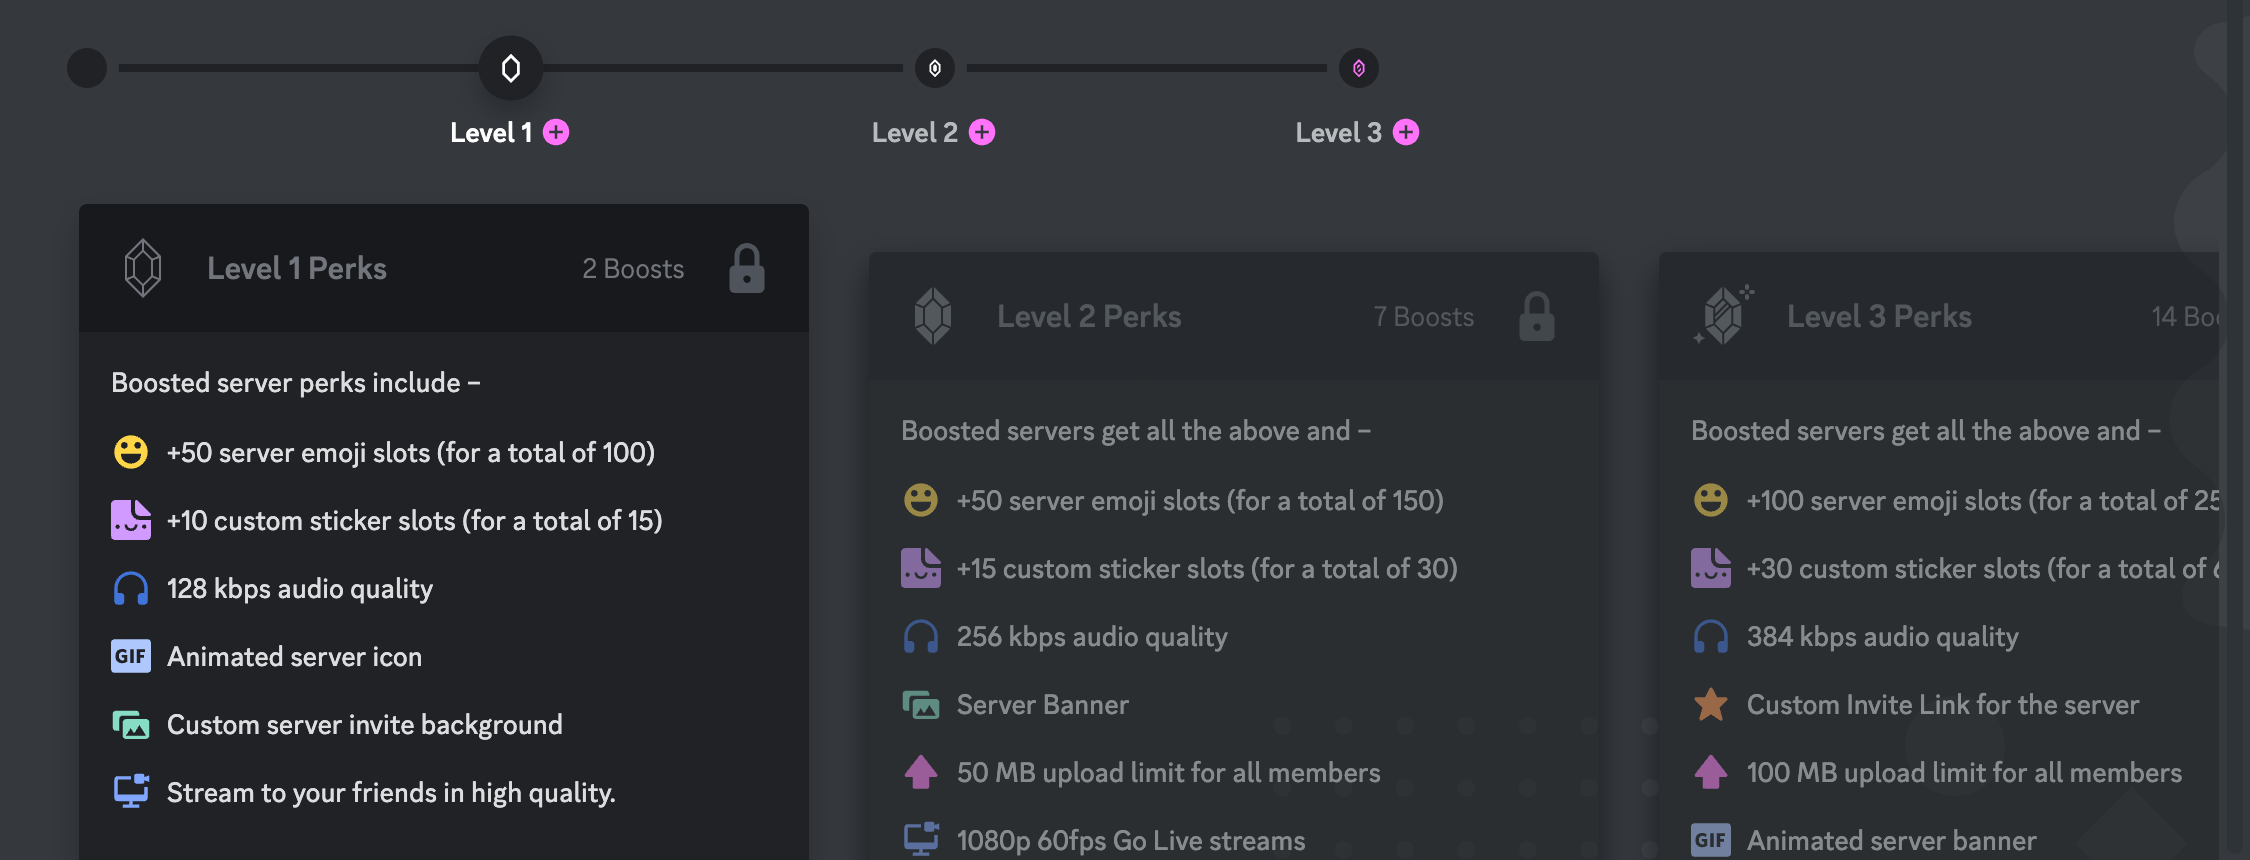Click the lock icon on Level 1 Perks

(746, 268)
